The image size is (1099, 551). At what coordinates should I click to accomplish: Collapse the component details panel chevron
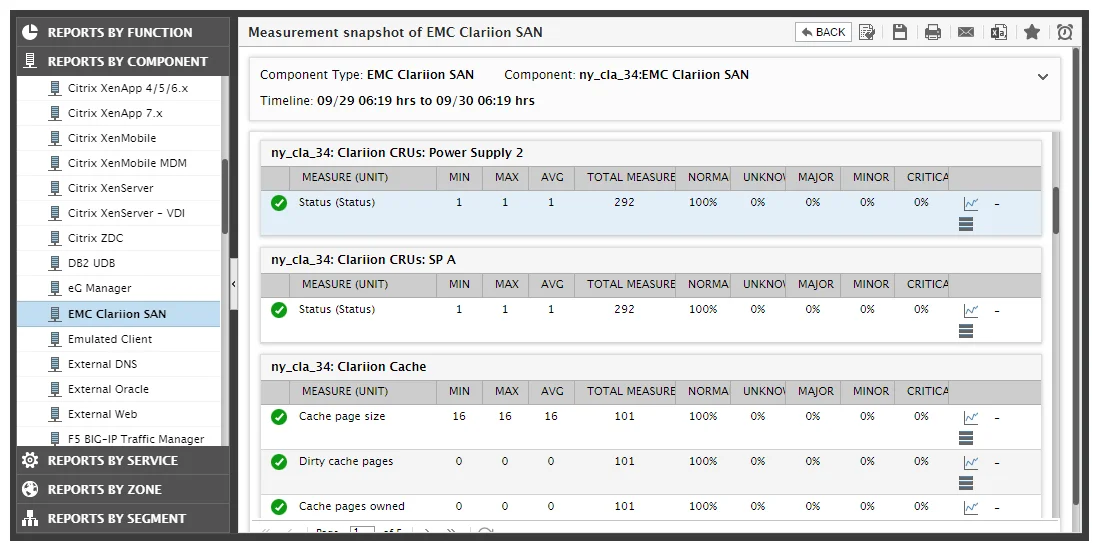tap(1043, 77)
